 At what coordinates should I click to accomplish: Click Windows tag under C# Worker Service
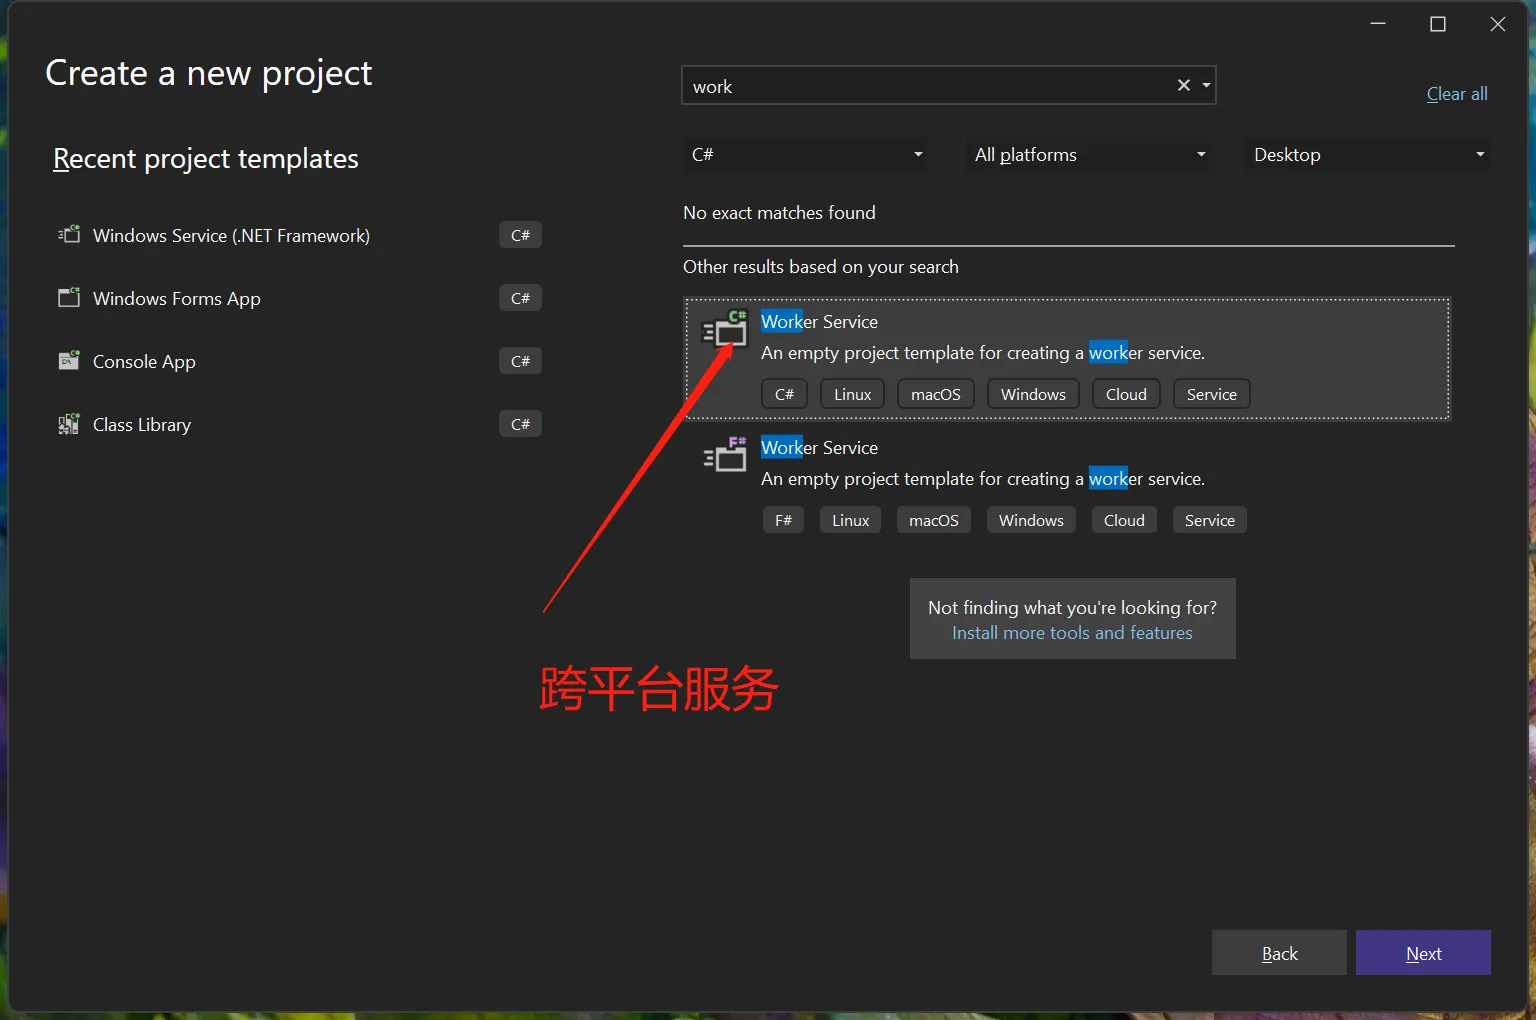(1033, 394)
